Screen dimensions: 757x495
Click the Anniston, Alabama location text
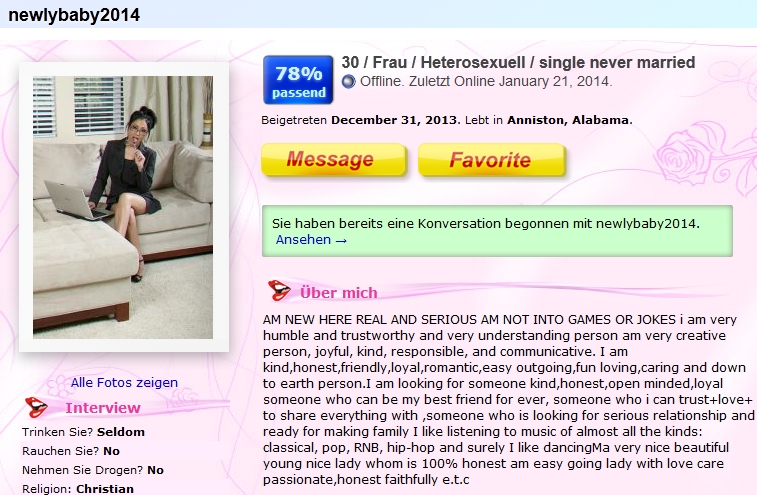click(570, 120)
